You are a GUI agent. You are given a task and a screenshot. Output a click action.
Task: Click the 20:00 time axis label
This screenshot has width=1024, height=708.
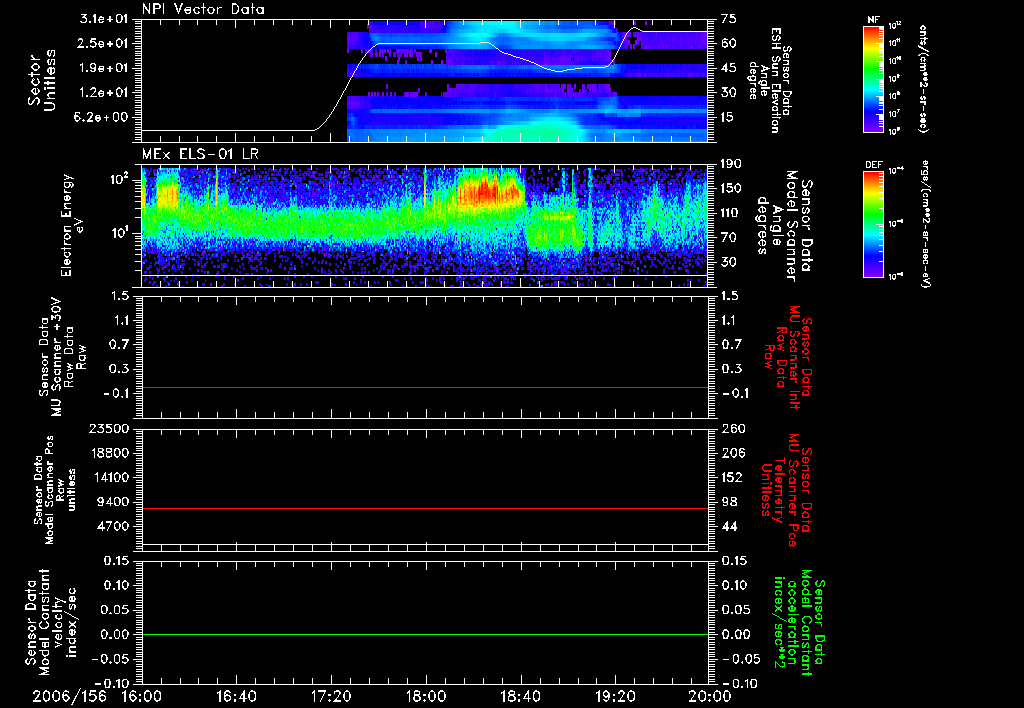click(710, 697)
